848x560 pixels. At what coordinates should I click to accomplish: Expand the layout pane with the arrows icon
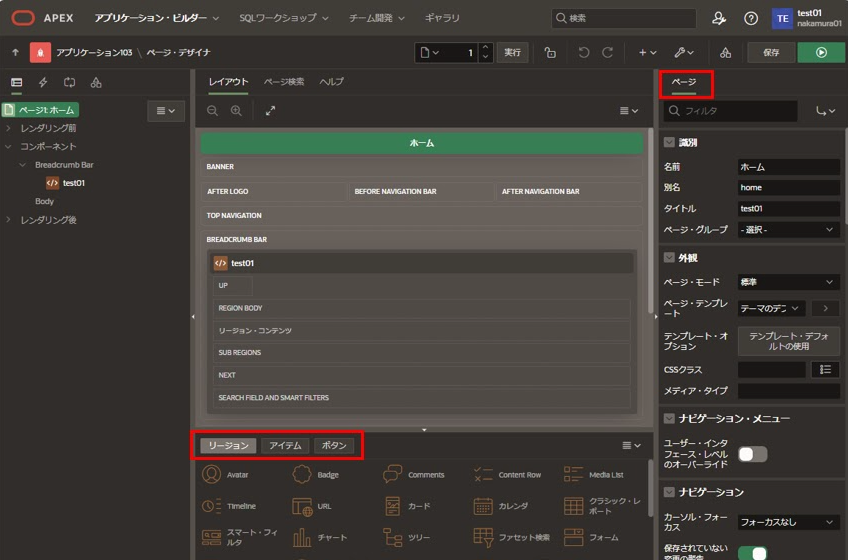[x=270, y=111]
